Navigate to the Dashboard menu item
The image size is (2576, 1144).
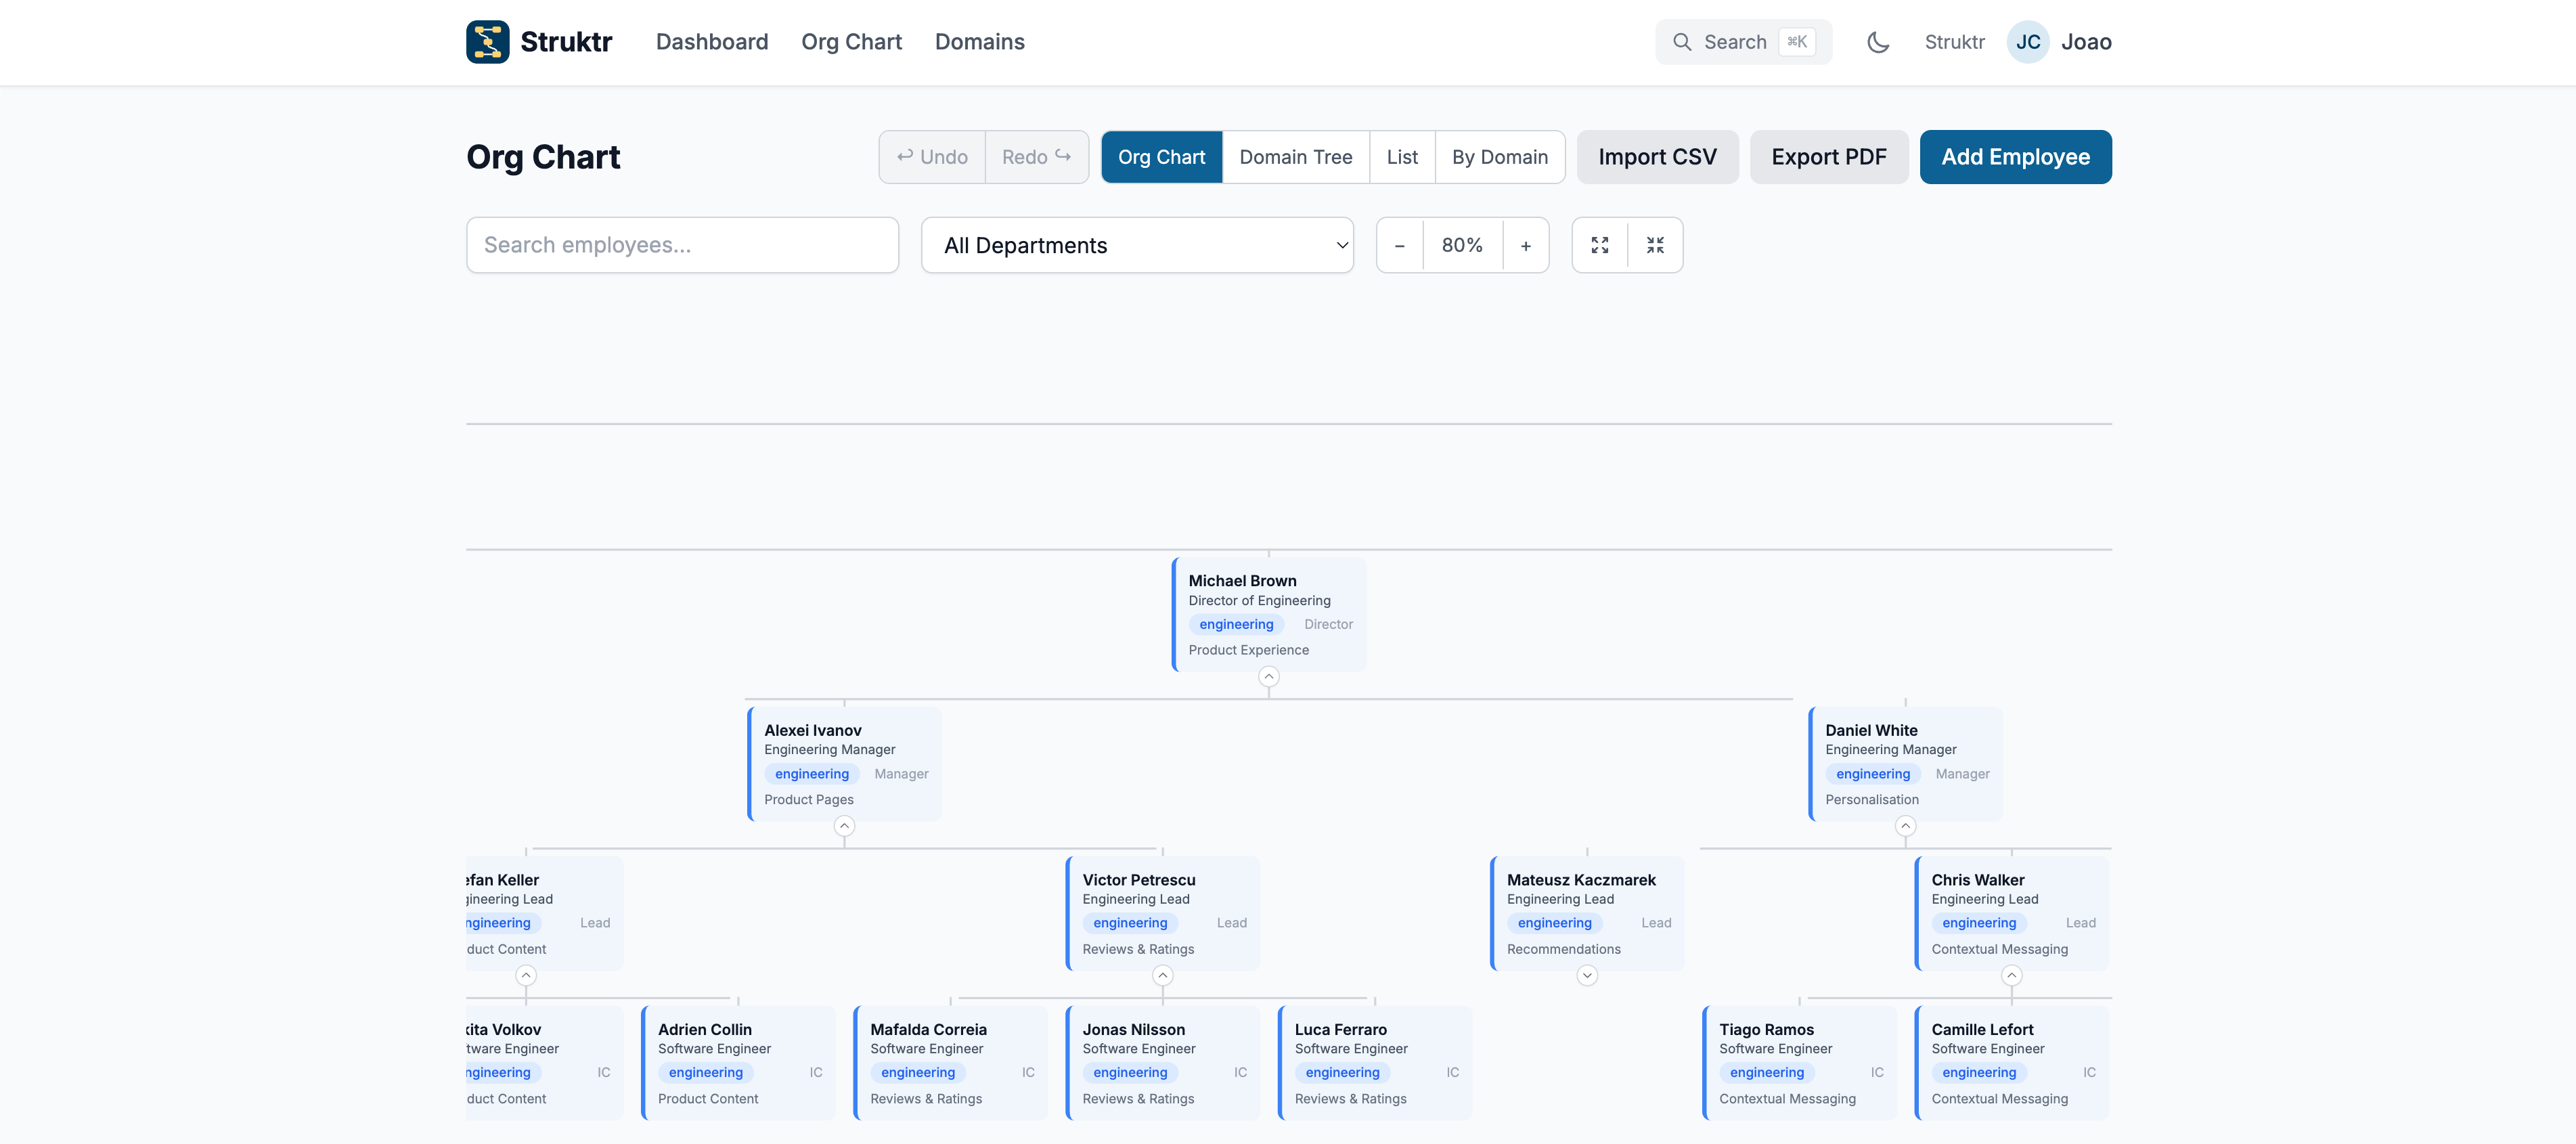click(711, 42)
